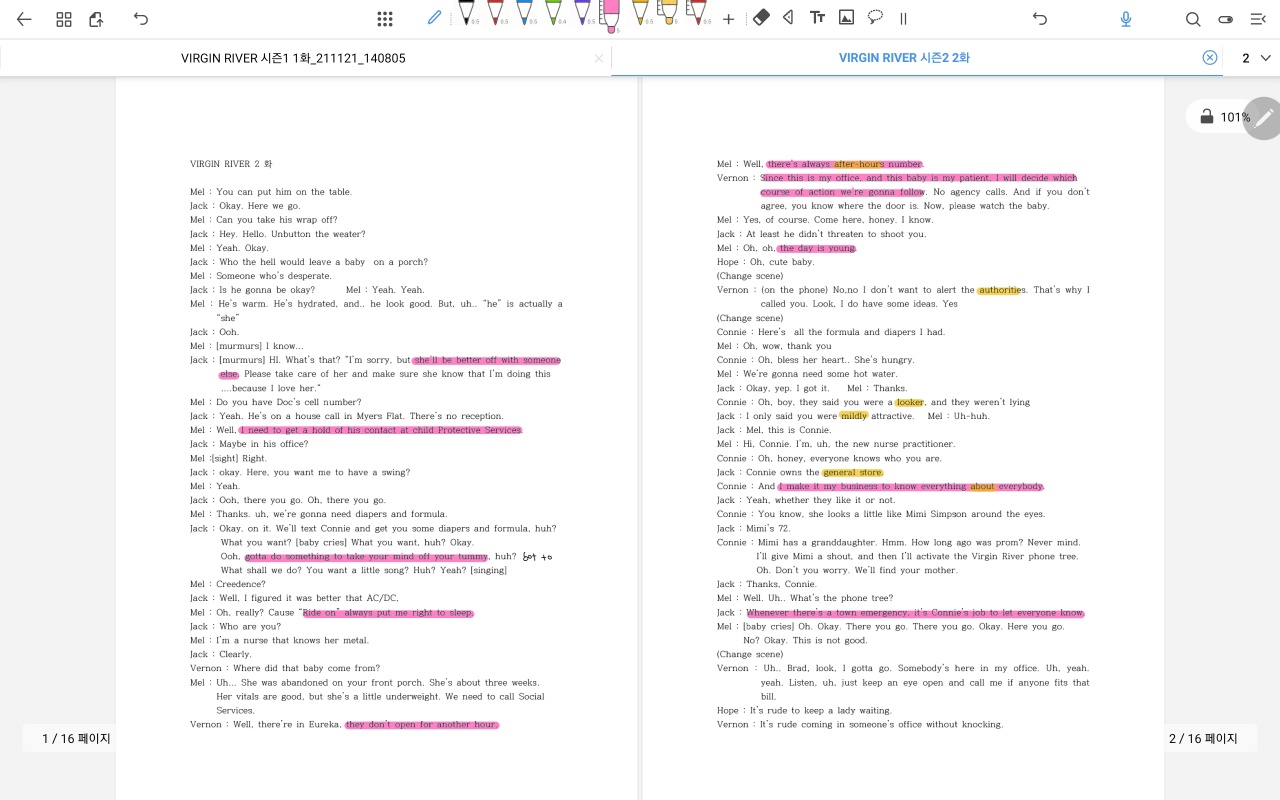Choose the first red pen
The width and height of the screenshot is (1280, 800).
click(x=495, y=13)
